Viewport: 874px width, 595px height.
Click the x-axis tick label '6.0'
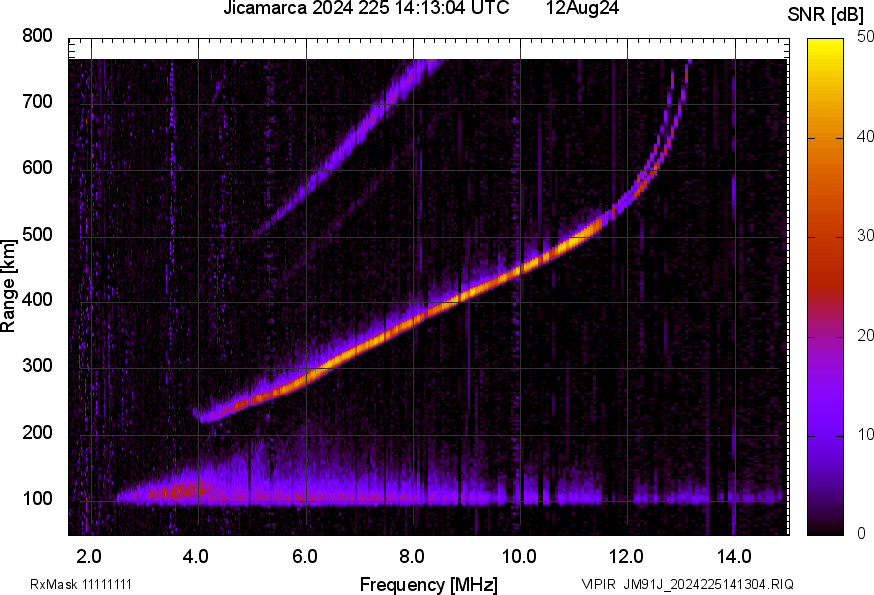[304, 557]
